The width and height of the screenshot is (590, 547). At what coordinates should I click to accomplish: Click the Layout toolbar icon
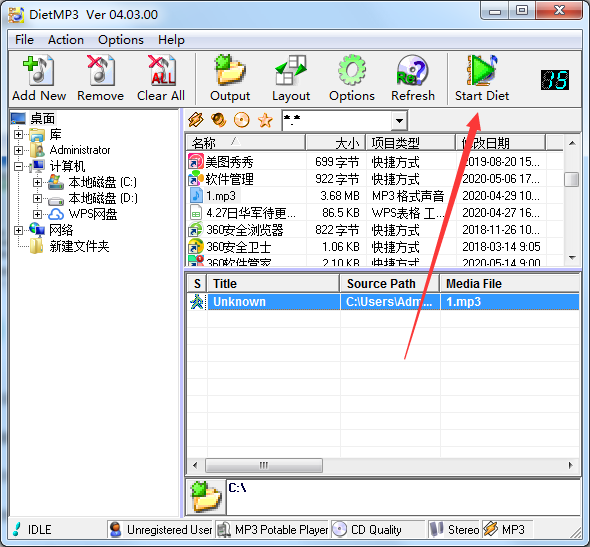tap(291, 70)
